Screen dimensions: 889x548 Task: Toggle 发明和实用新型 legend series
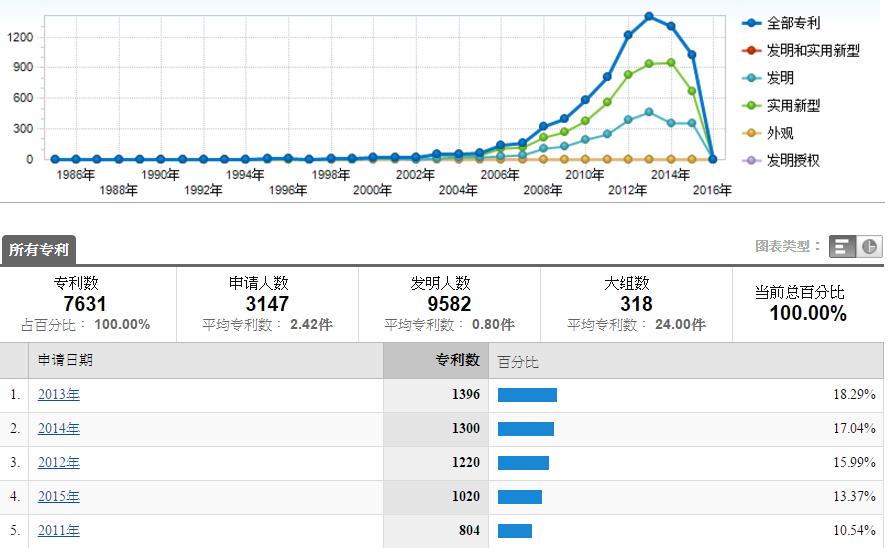pyautogui.click(x=801, y=50)
